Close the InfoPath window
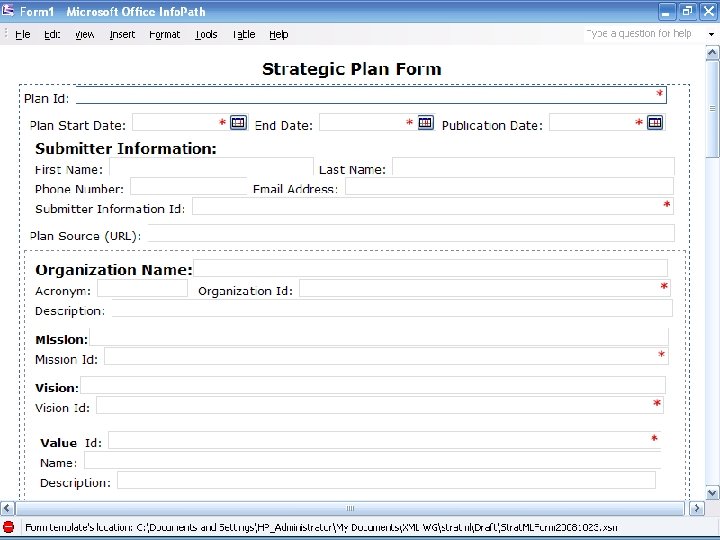 coord(709,11)
